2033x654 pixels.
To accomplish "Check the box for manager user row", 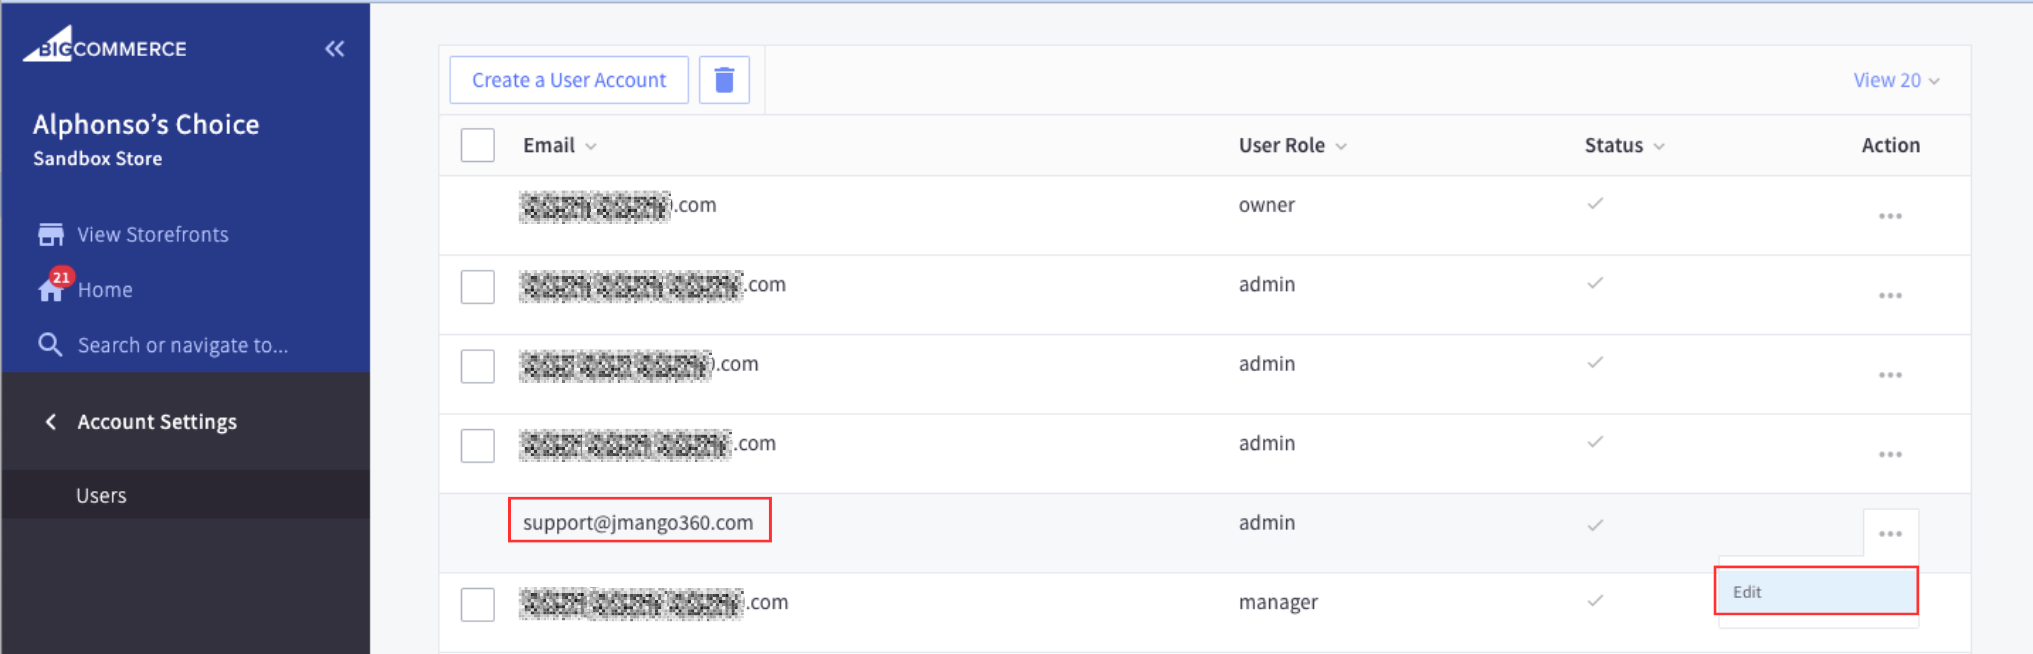I will pyautogui.click(x=478, y=604).
